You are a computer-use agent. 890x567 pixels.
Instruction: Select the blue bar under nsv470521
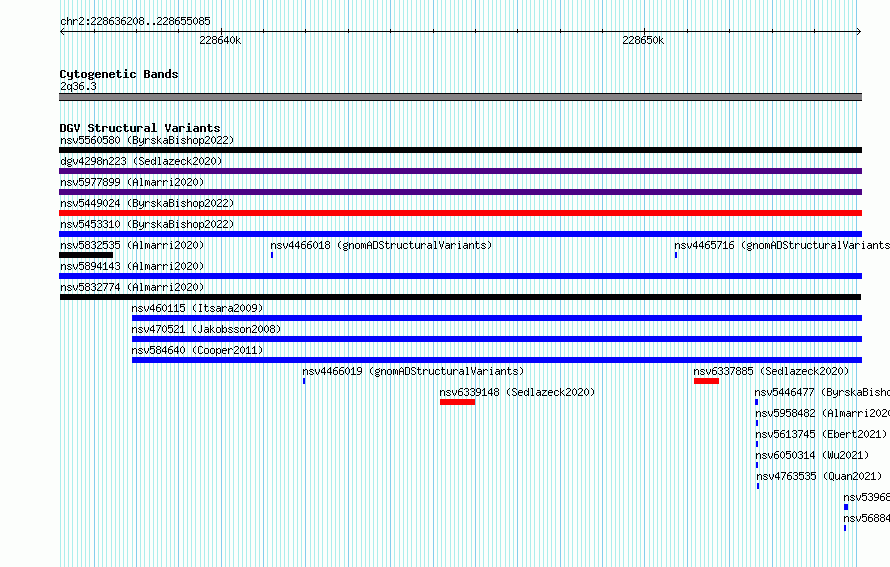coord(497,339)
